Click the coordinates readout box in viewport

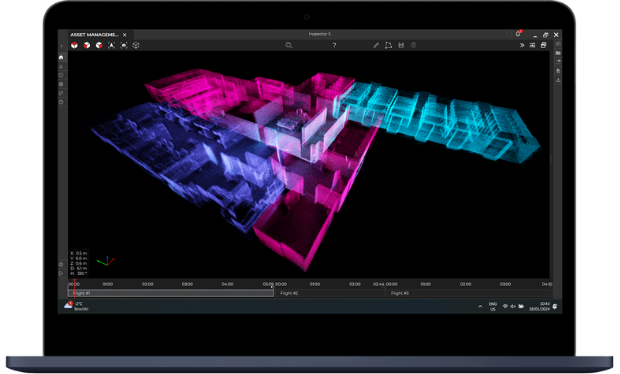[78, 263]
